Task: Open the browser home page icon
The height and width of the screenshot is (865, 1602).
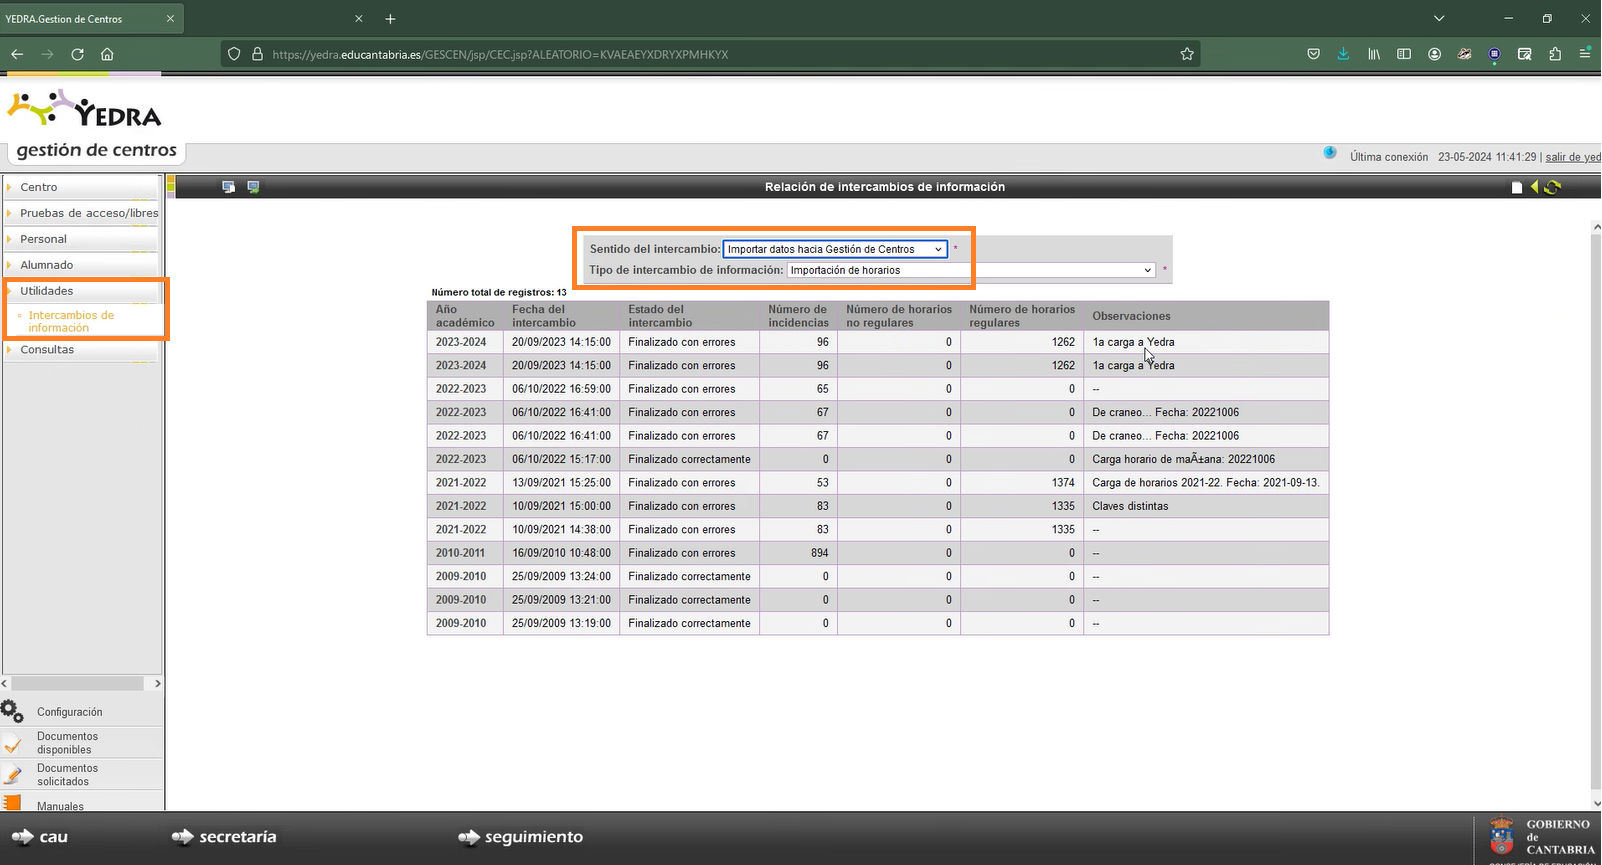Action: click(107, 54)
